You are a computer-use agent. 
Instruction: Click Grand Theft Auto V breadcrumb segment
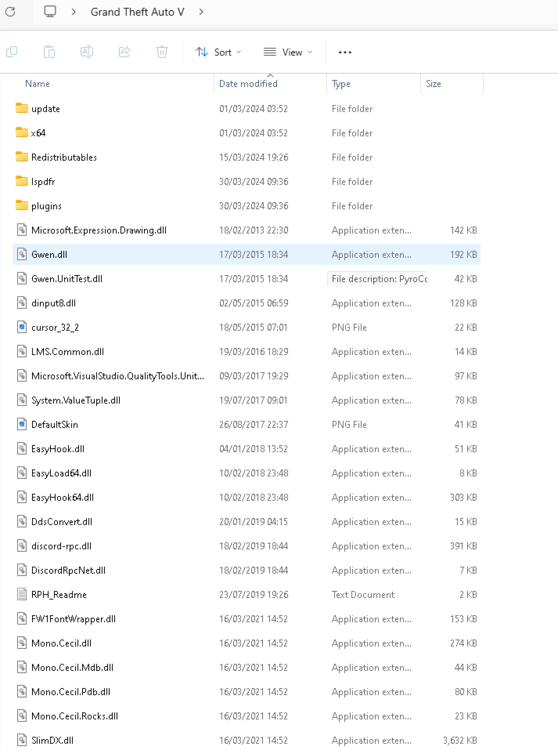137,12
